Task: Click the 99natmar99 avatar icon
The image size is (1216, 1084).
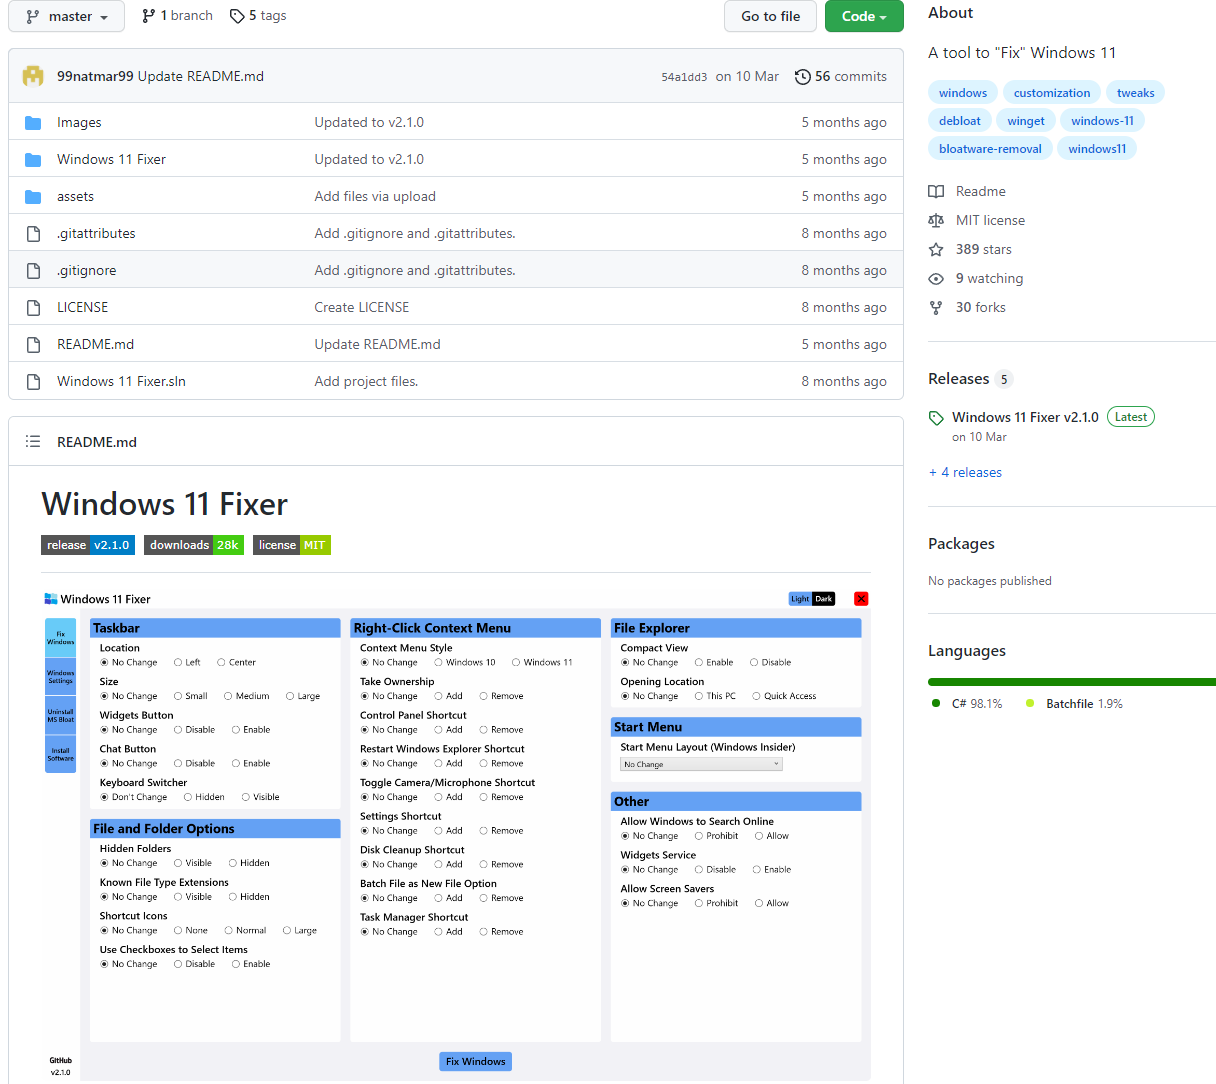Action: coord(33,76)
